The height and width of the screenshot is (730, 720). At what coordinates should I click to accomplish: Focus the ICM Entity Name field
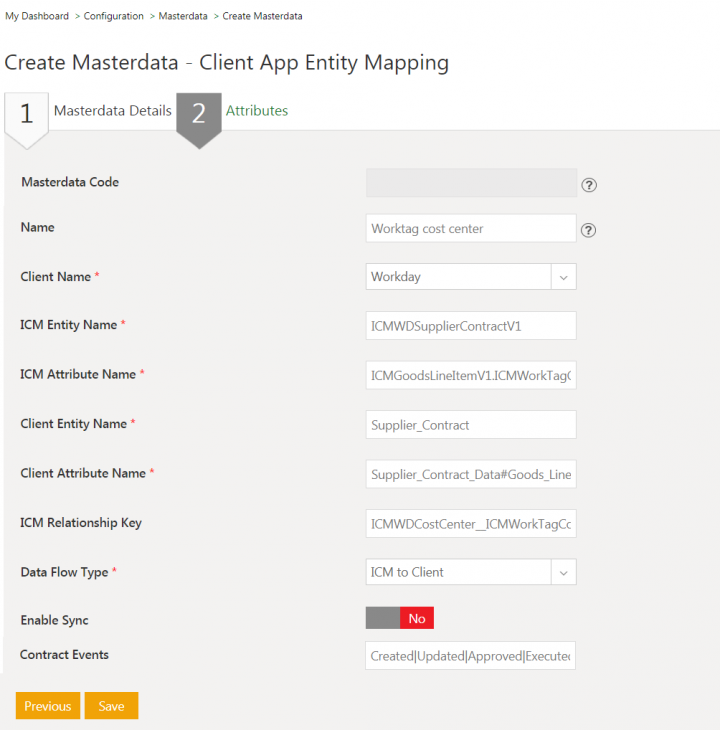point(471,326)
